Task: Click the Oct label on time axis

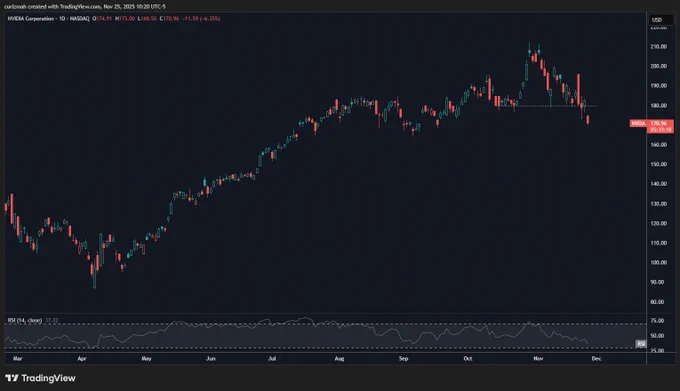Action: click(x=468, y=358)
